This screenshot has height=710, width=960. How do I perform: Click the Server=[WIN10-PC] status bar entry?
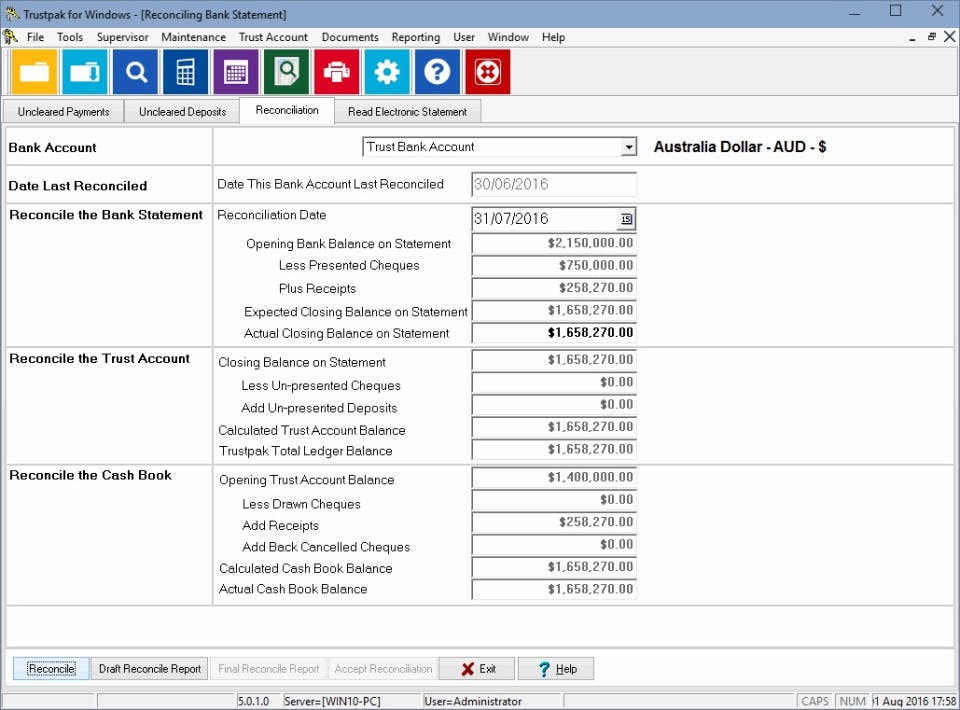pyautogui.click(x=332, y=701)
